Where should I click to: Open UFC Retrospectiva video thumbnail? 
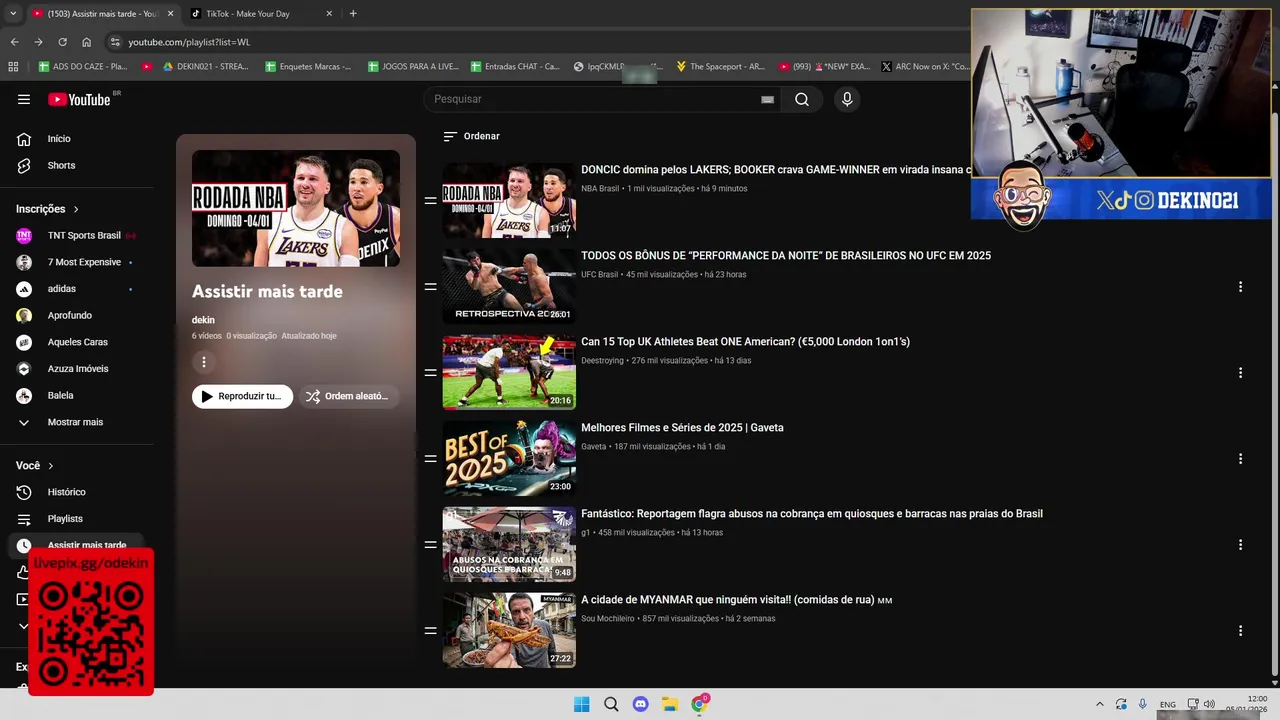click(x=509, y=286)
